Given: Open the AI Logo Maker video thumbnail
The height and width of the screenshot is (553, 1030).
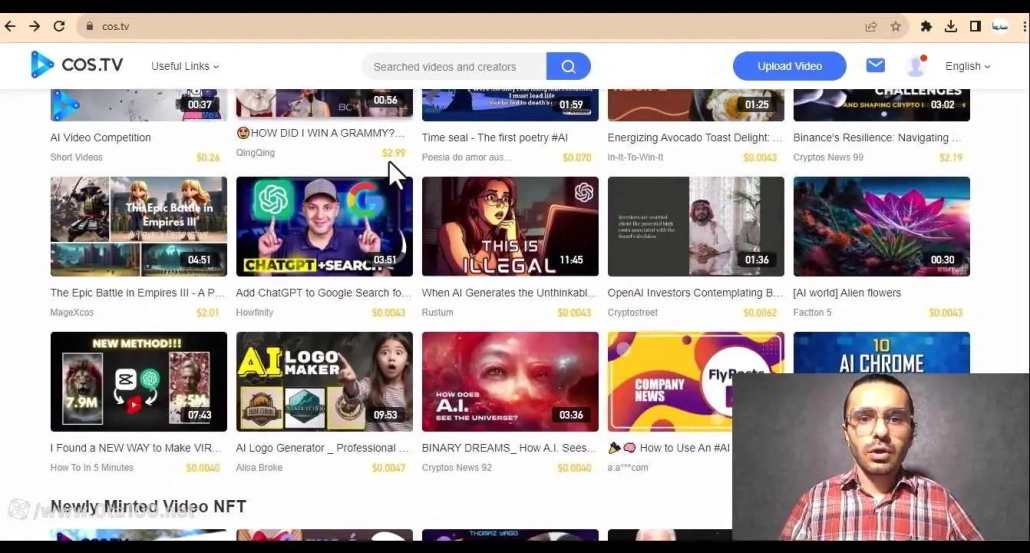Looking at the screenshot, I should click(x=324, y=381).
